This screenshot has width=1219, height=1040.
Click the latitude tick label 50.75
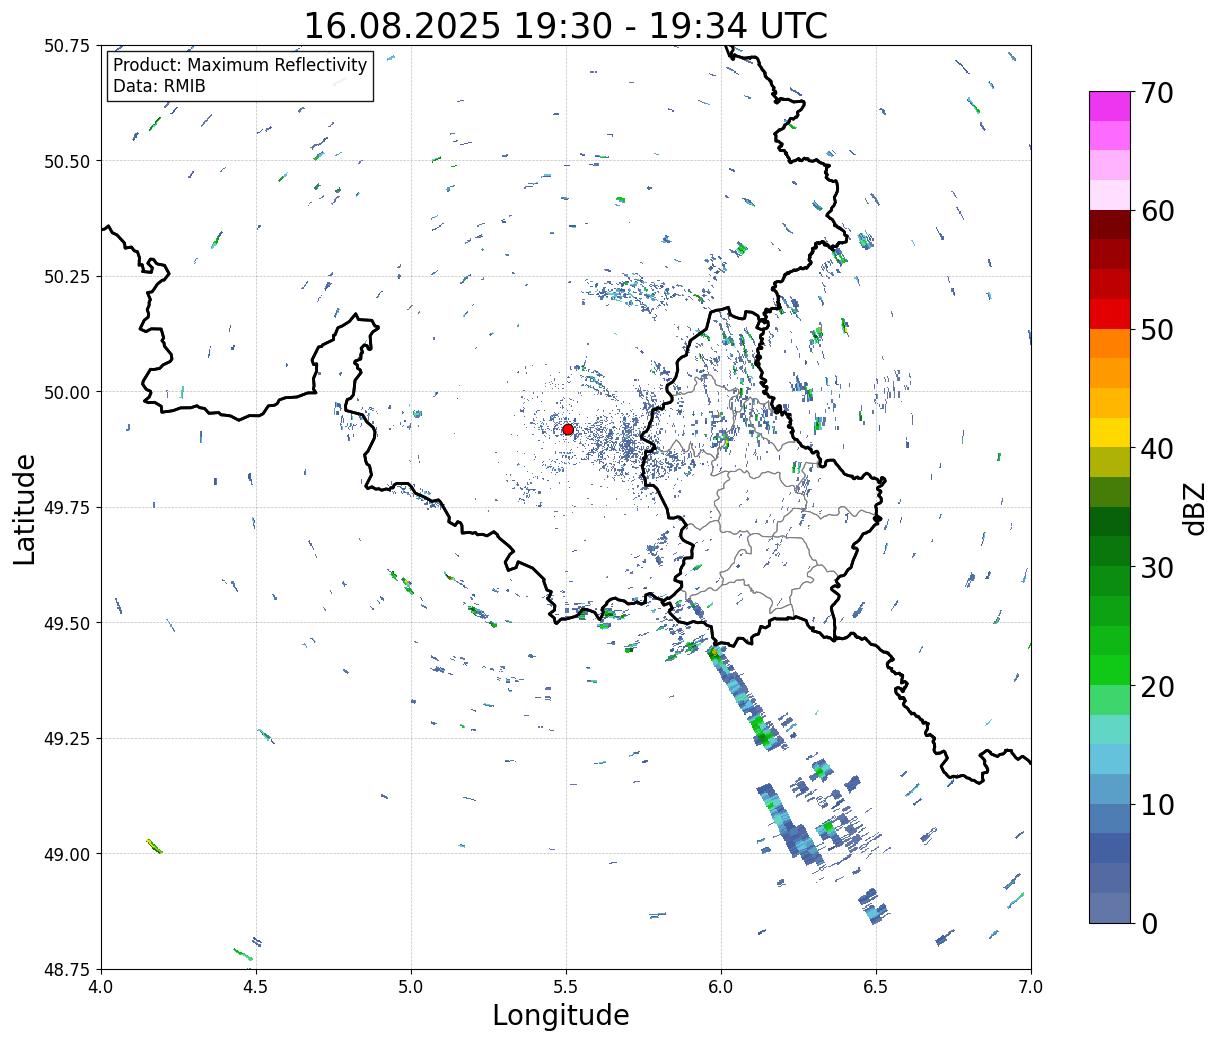click(67, 46)
